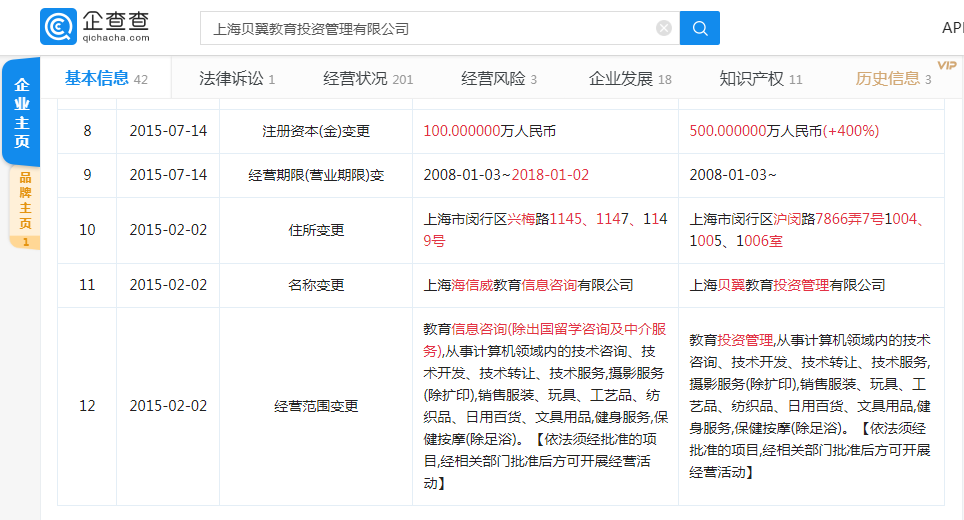The width and height of the screenshot is (964, 520).
Task: Click the 2008-01-03~2018-01-02 period value
Action: tap(506, 175)
